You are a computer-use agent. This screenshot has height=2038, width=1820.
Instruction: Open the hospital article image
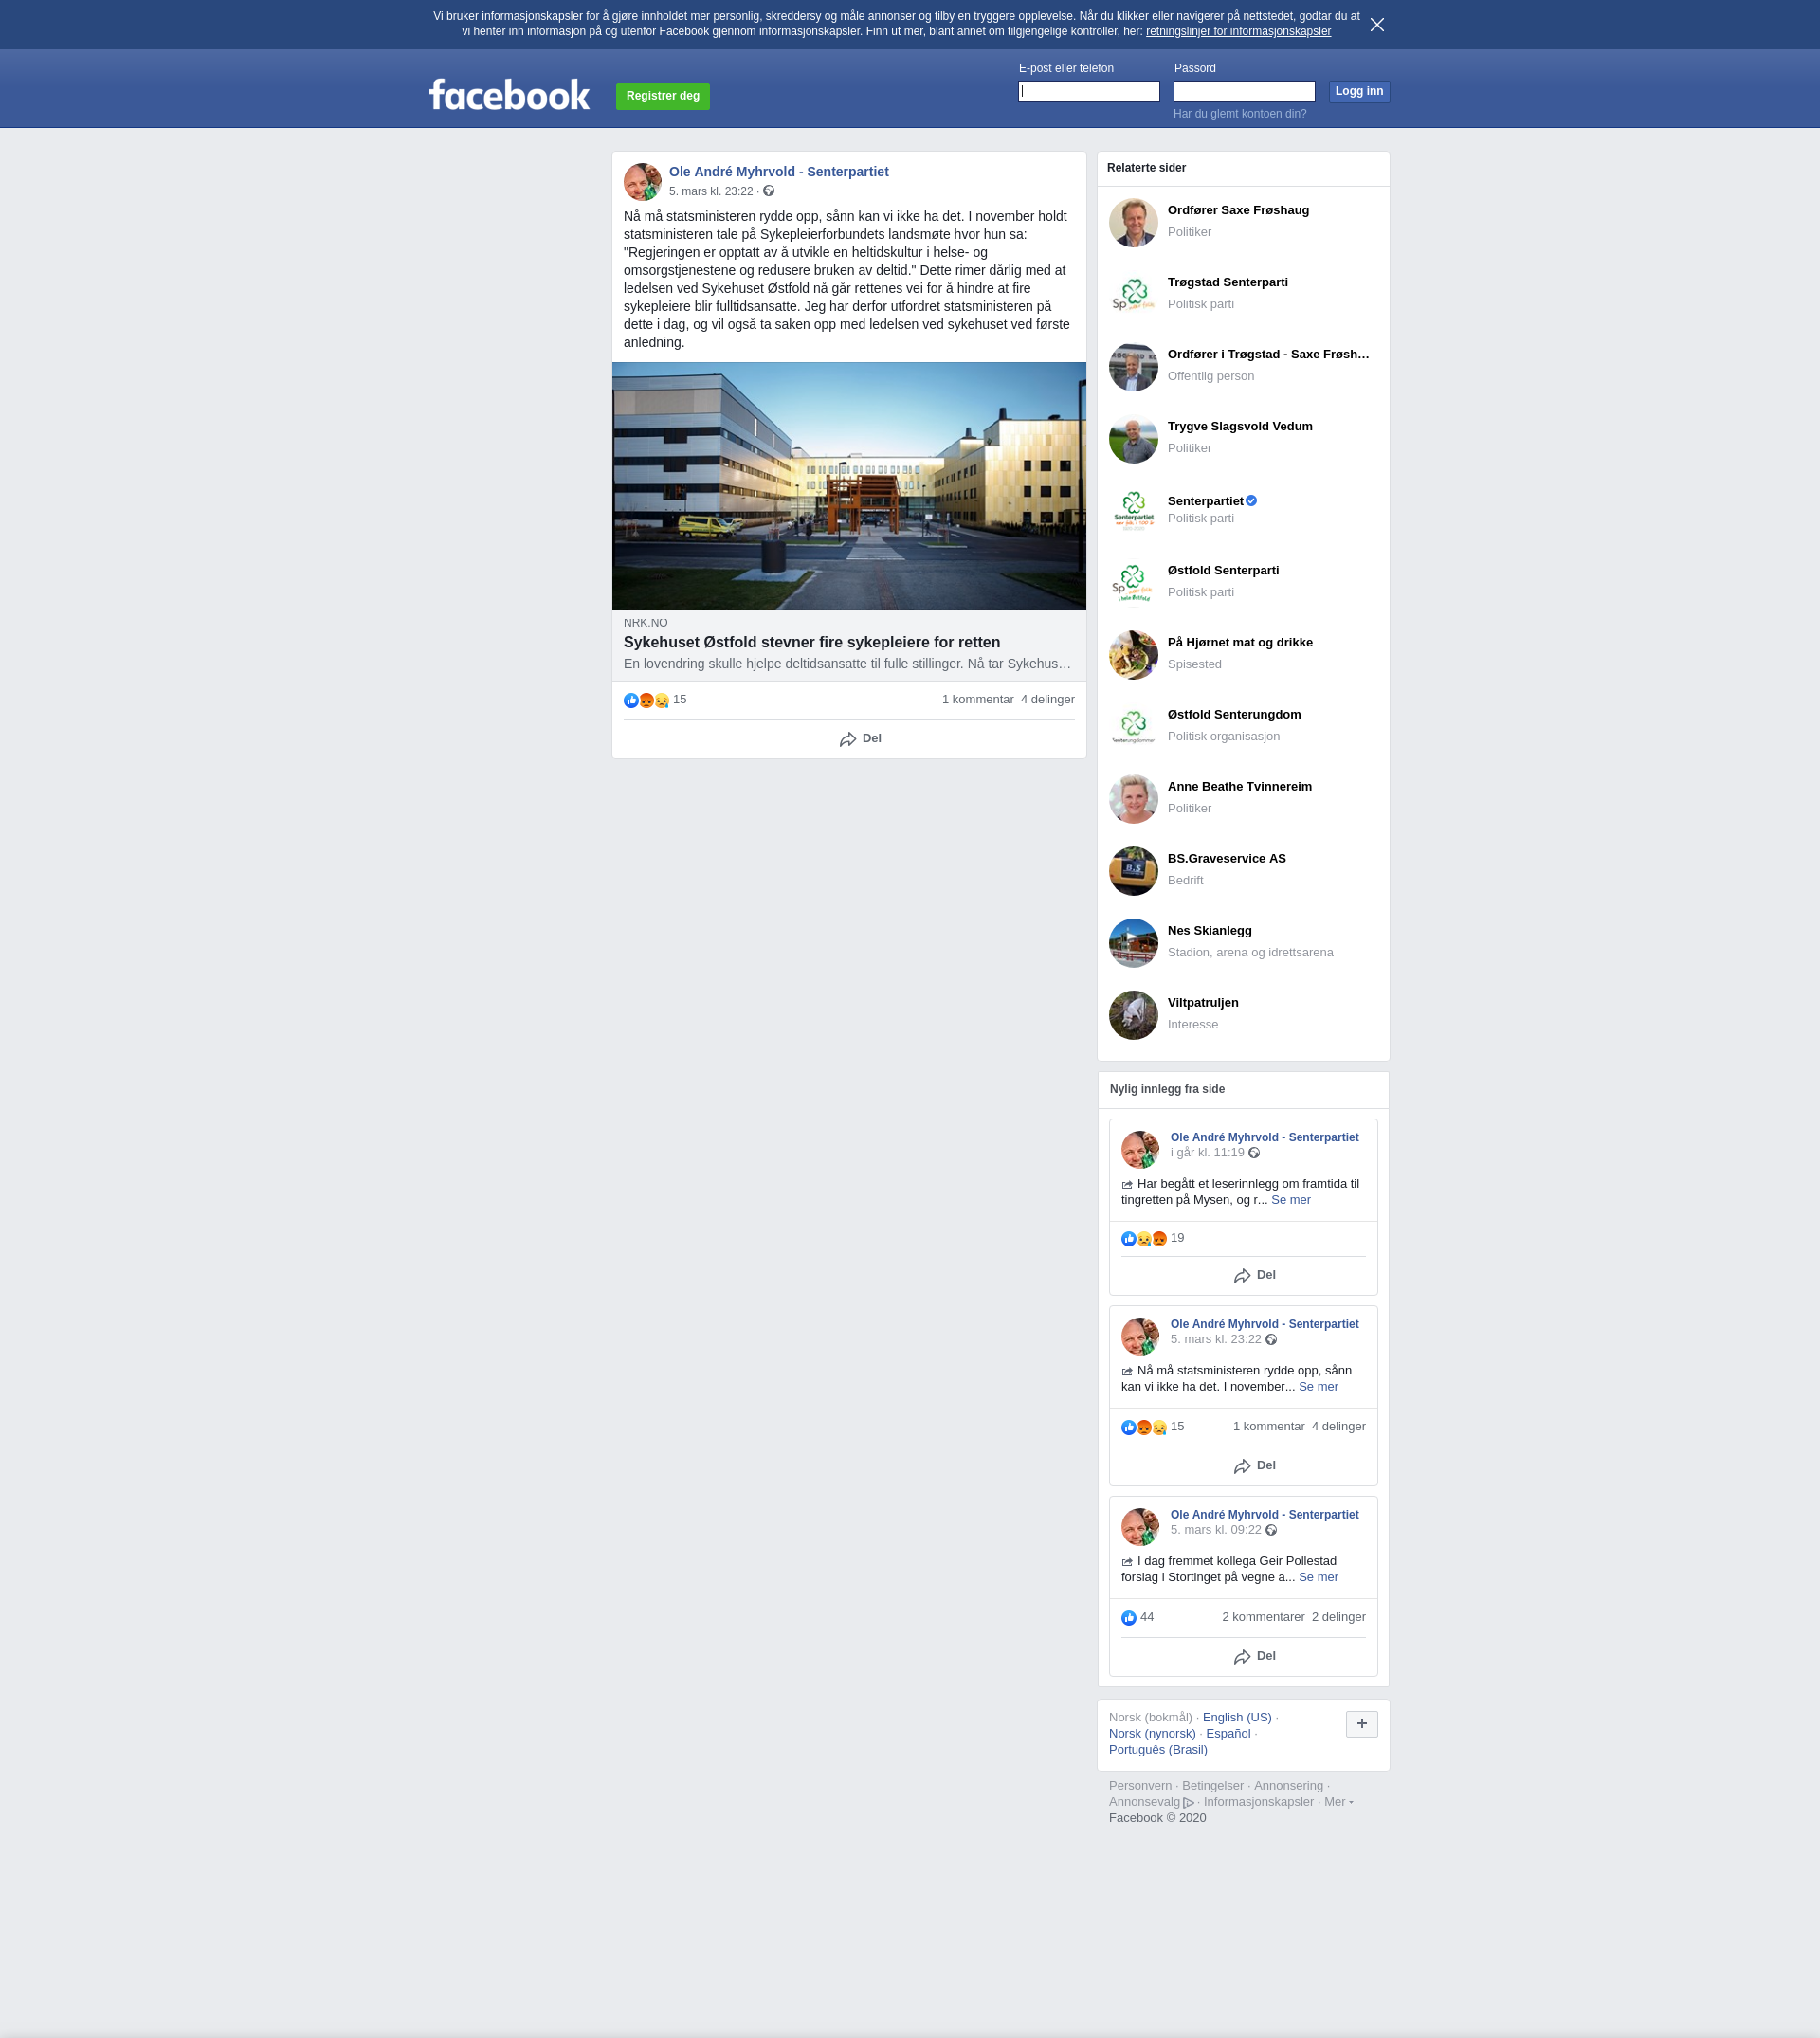point(848,486)
